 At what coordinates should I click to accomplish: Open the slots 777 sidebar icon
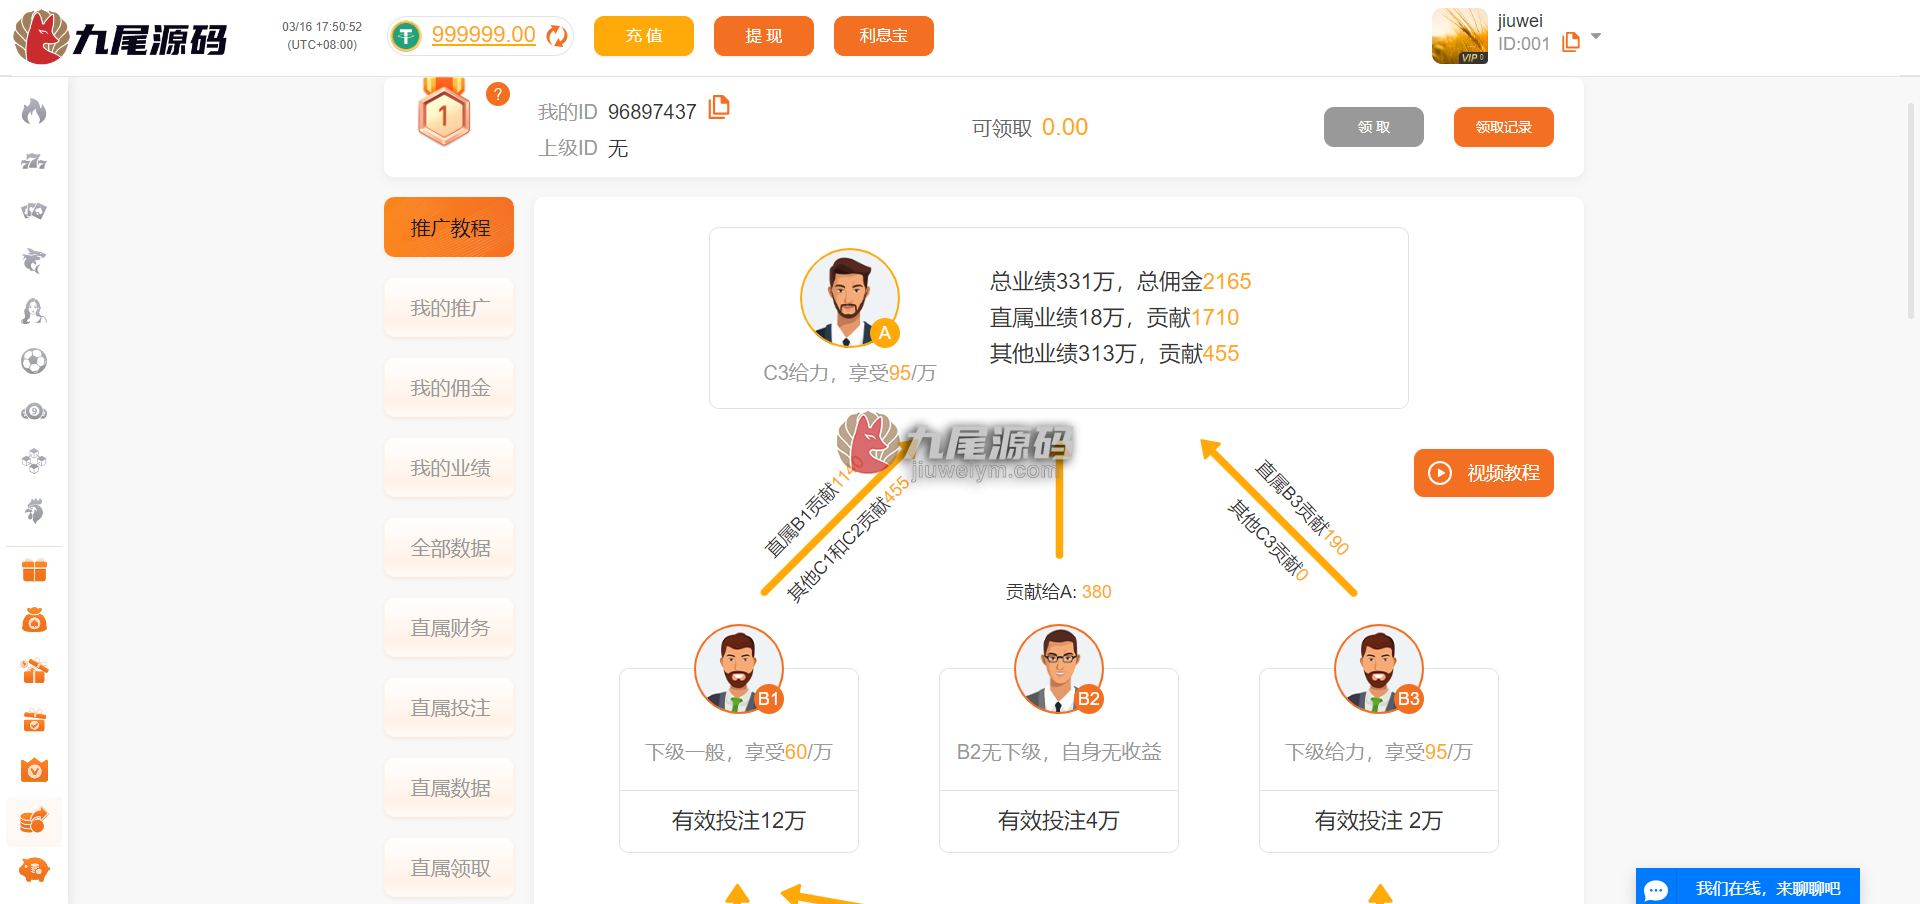34,161
